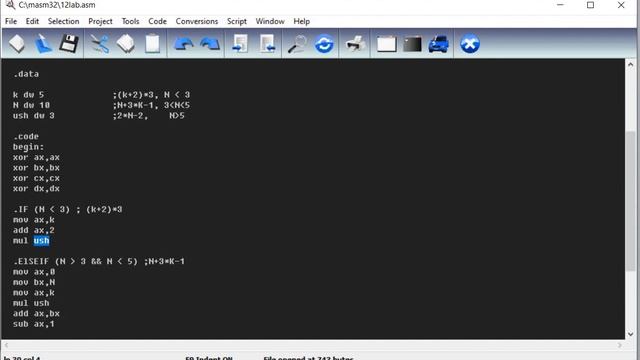
Task: Open Find with the magnifying glass icon
Action: [298, 44]
